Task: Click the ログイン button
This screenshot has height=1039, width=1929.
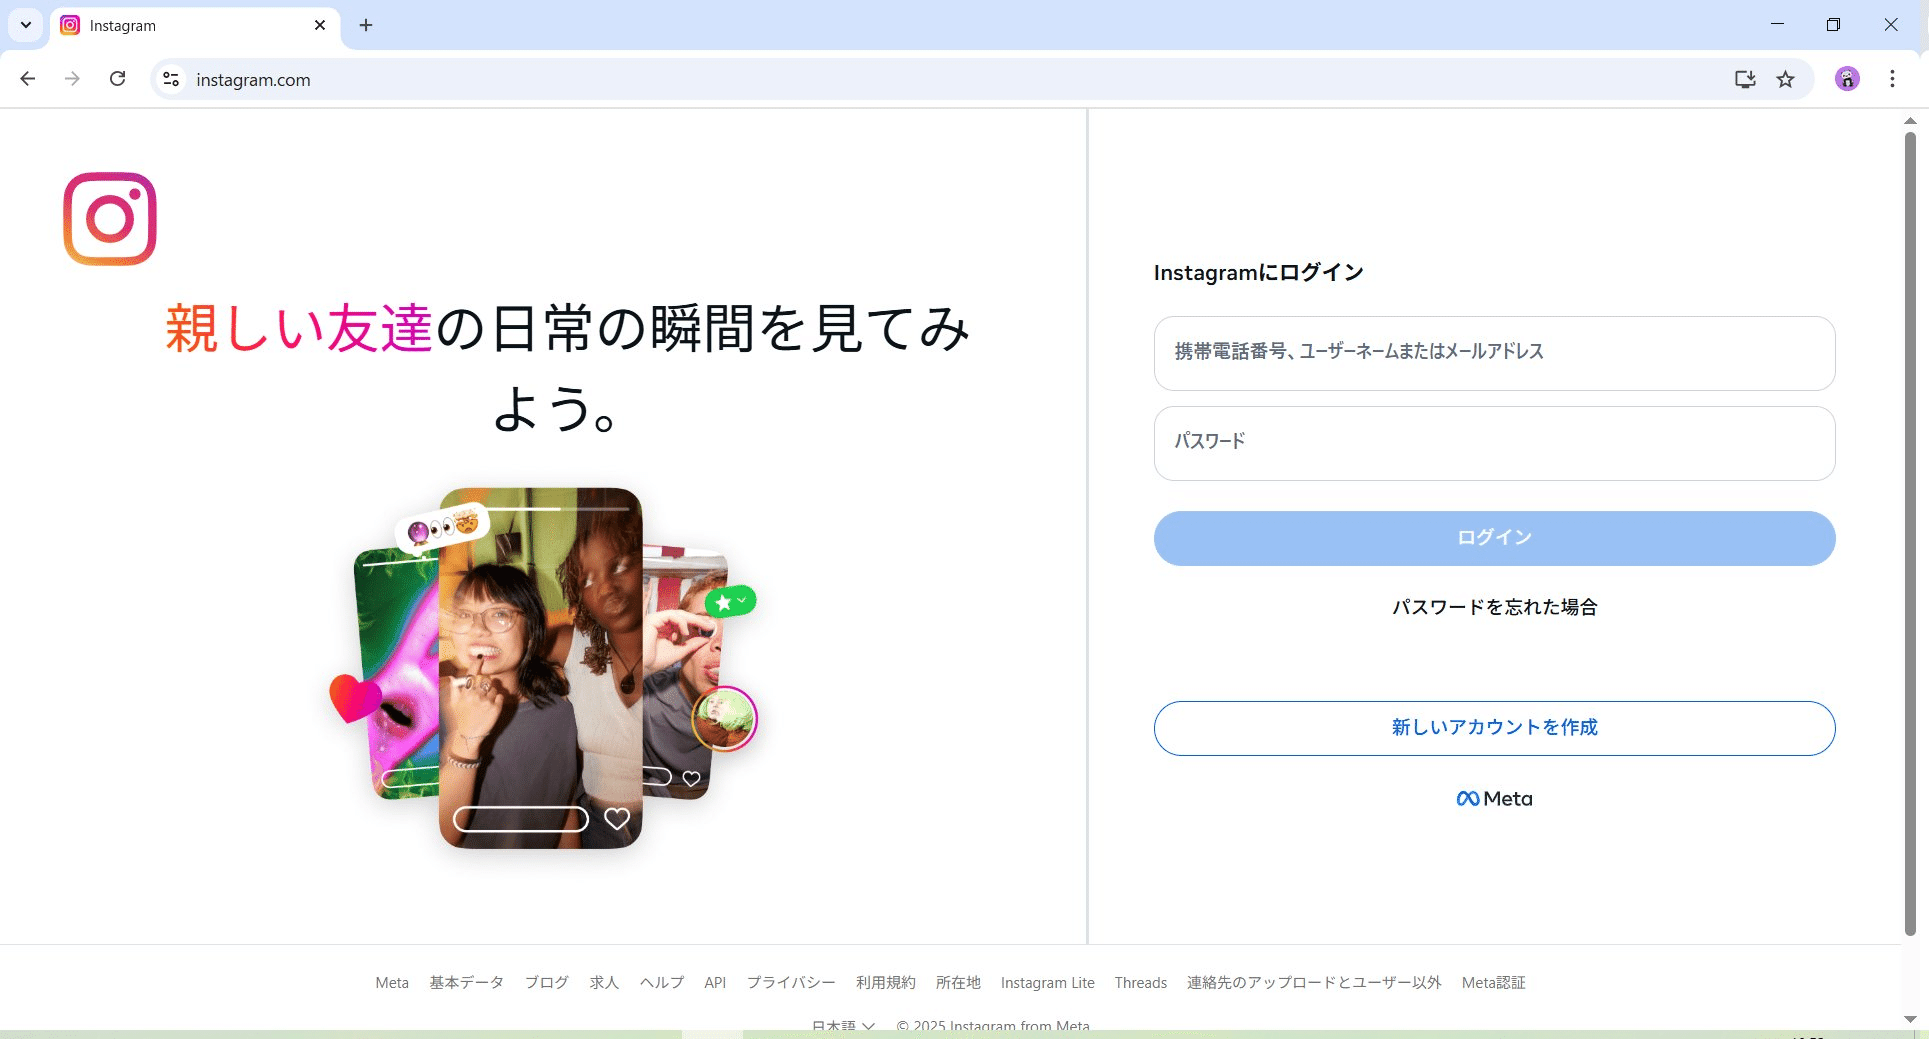Action: click(x=1493, y=537)
